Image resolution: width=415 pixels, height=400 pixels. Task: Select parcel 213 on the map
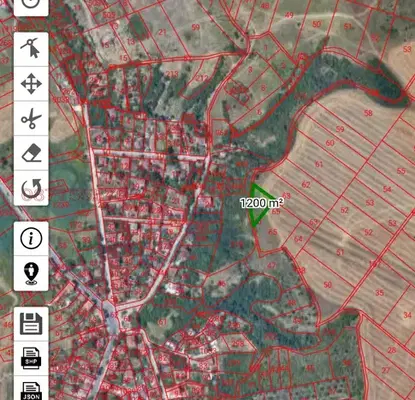click(x=172, y=74)
